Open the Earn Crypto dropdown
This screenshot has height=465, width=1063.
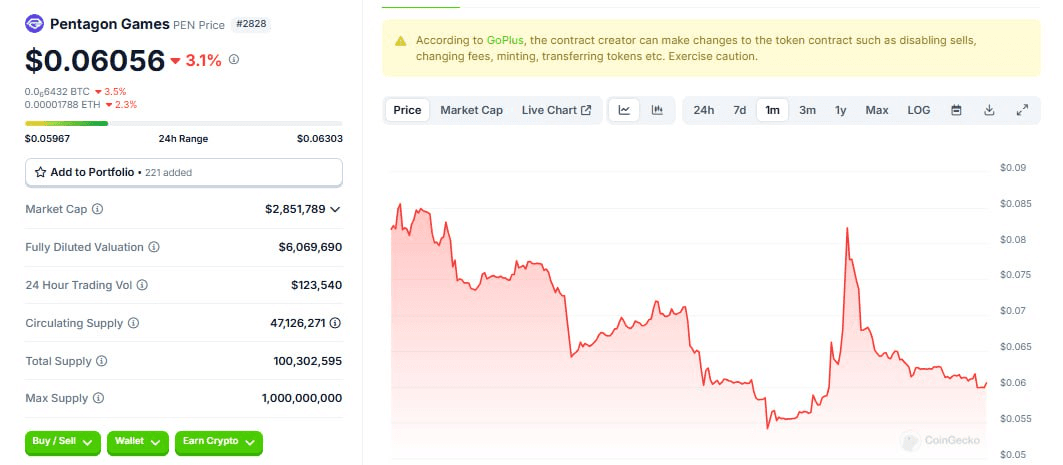pyautogui.click(x=217, y=441)
